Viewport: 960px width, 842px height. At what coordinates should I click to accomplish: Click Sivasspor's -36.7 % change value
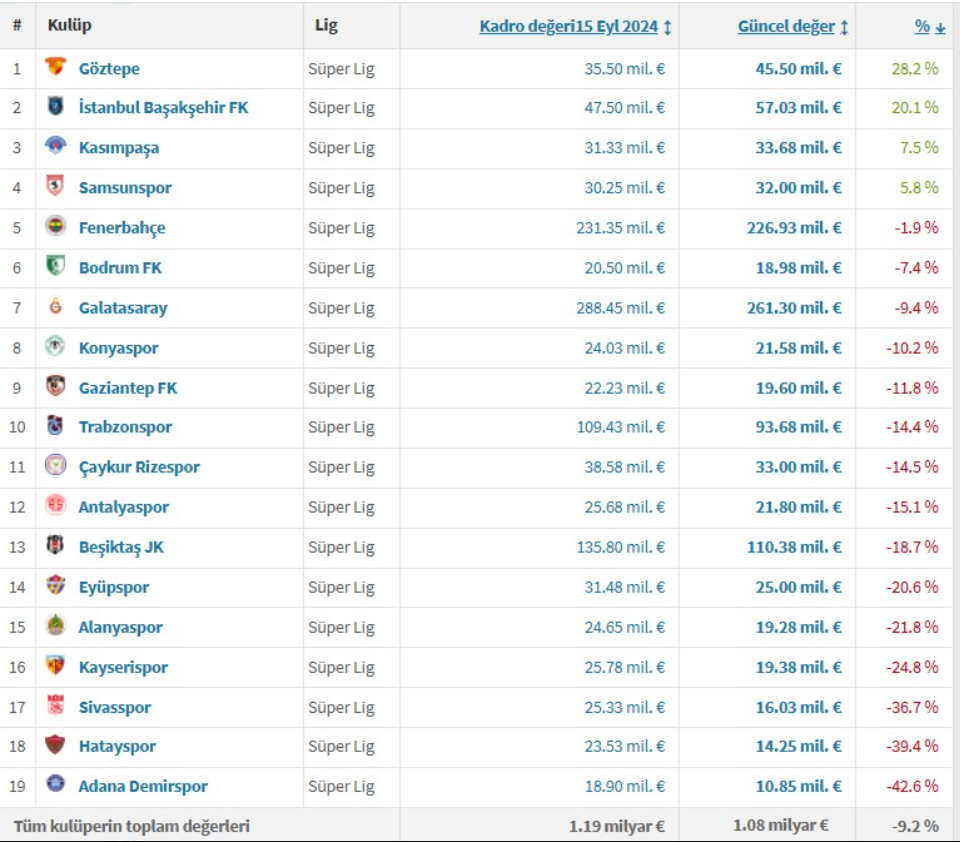pyautogui.click(x=912, y=708)
